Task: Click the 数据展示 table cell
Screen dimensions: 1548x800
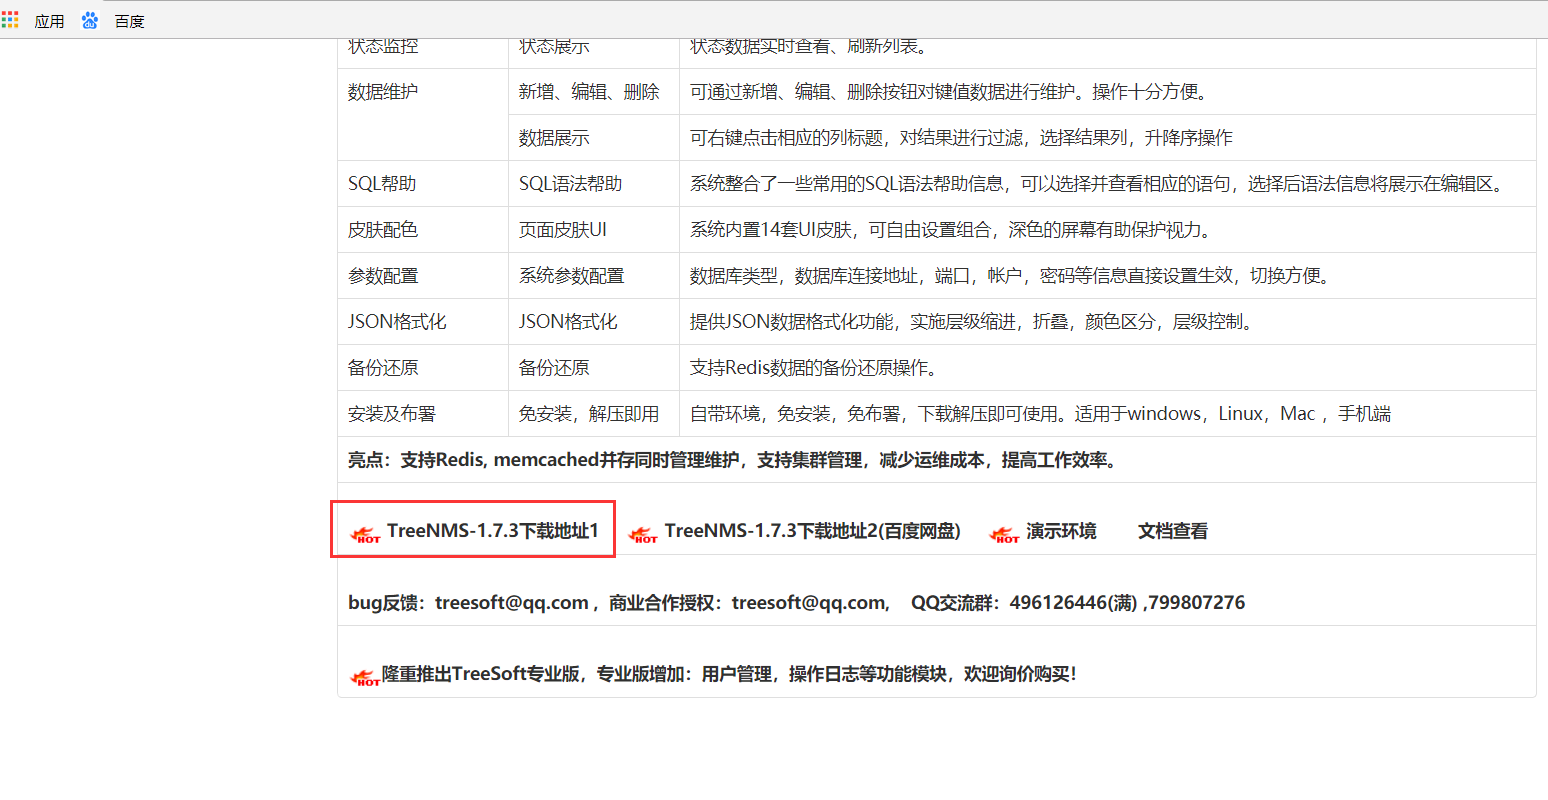Action: pyautogui.click(x=594, y=138)
